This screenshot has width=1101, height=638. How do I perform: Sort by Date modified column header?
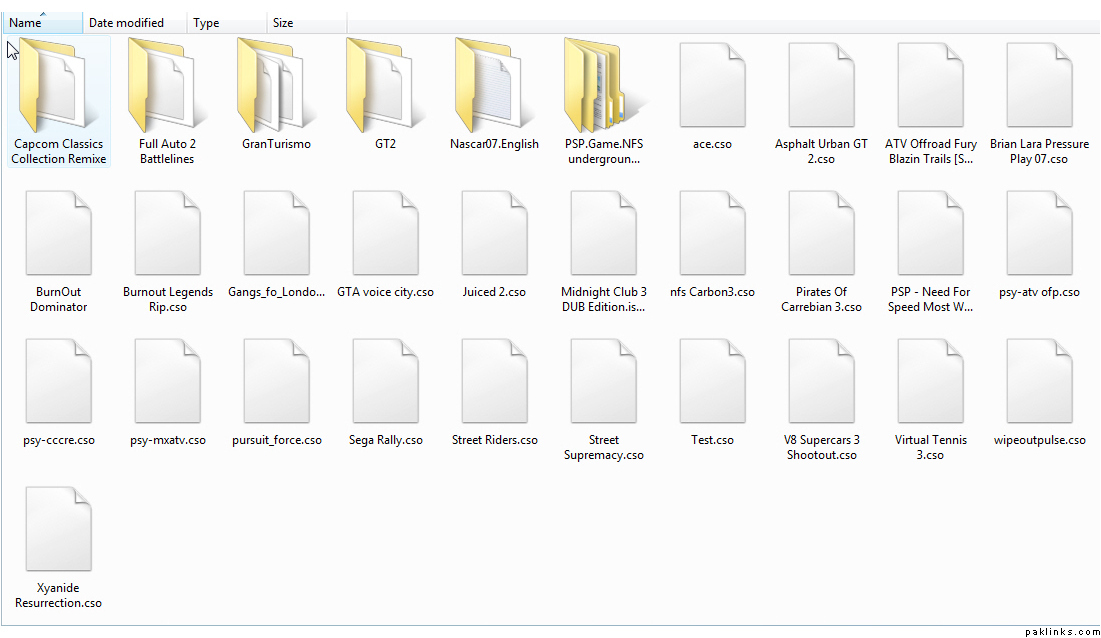pos(126,23)
